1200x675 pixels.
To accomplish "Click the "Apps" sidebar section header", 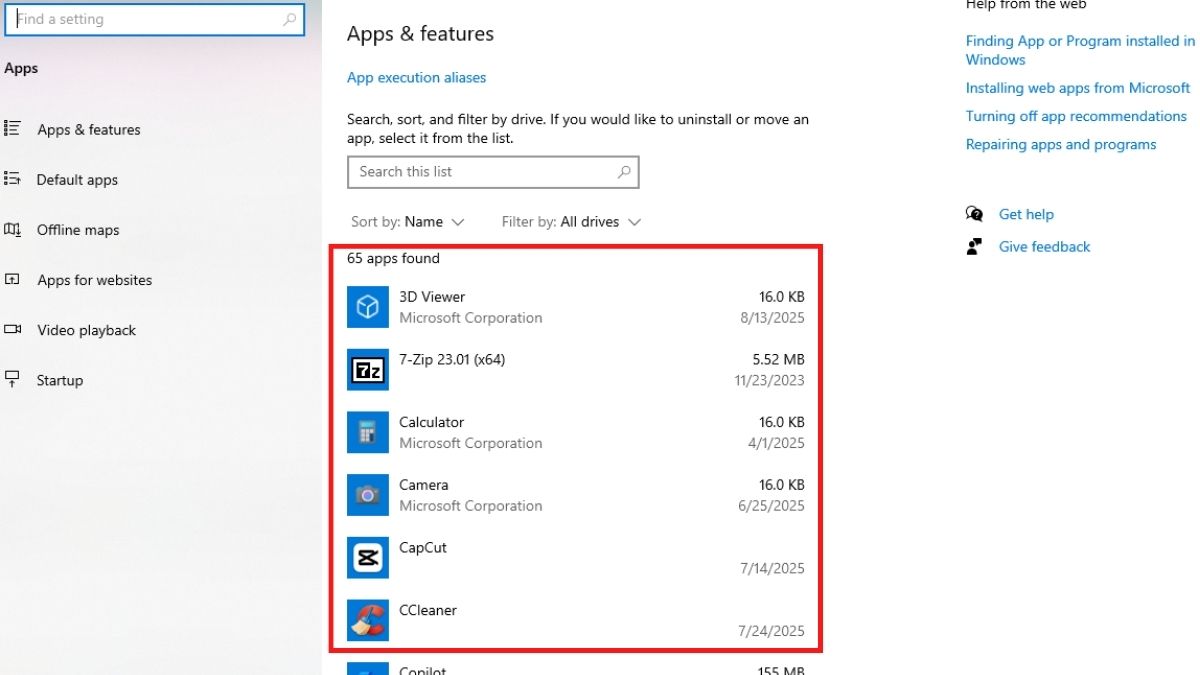I will tap(21, 68).
